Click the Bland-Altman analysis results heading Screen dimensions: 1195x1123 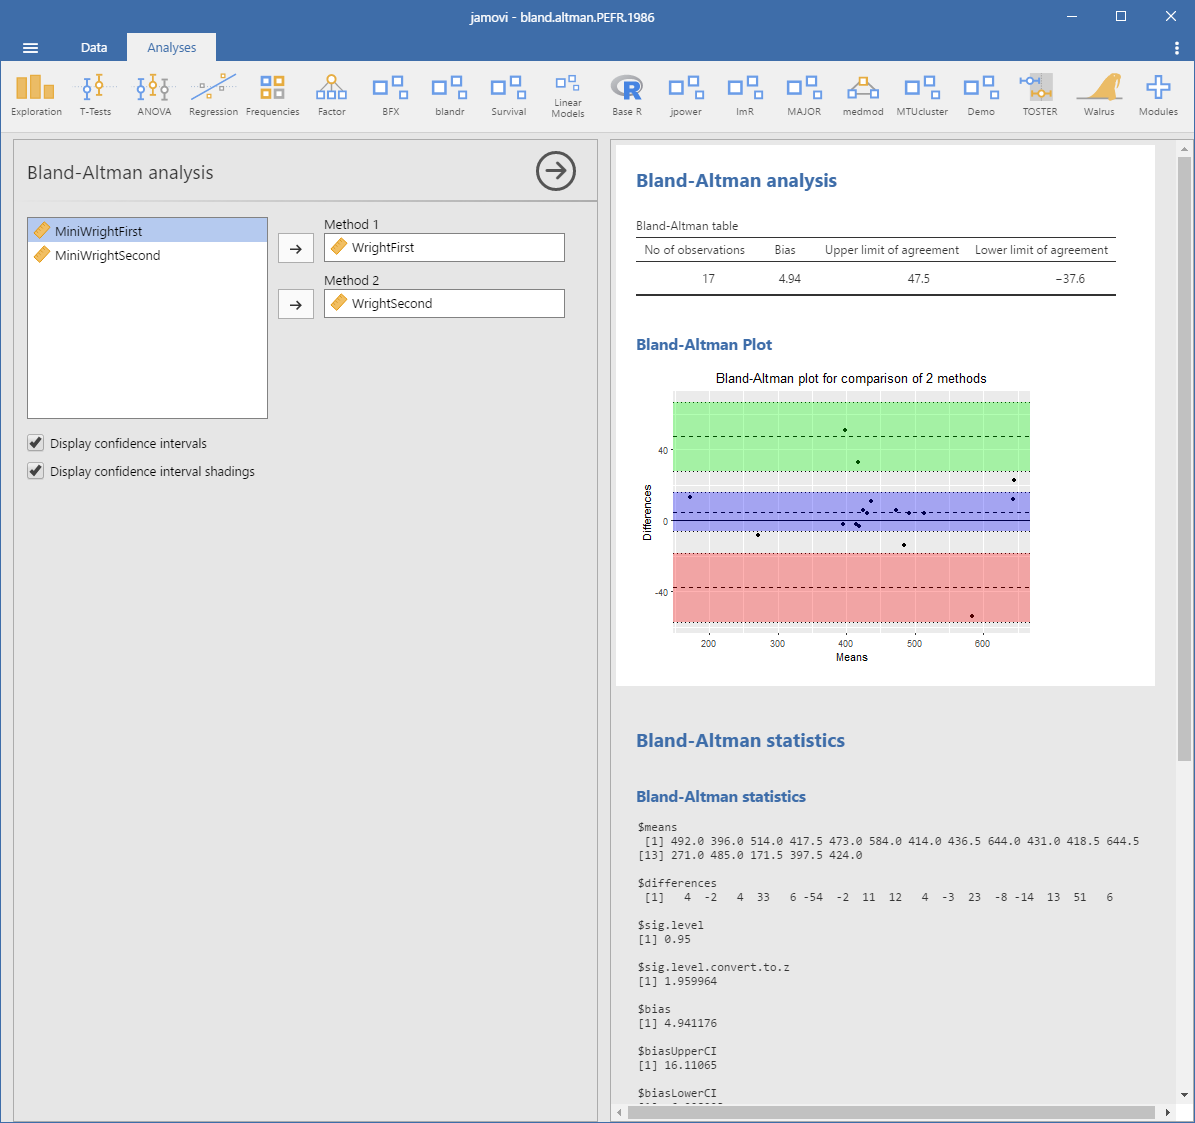[736, 181]
